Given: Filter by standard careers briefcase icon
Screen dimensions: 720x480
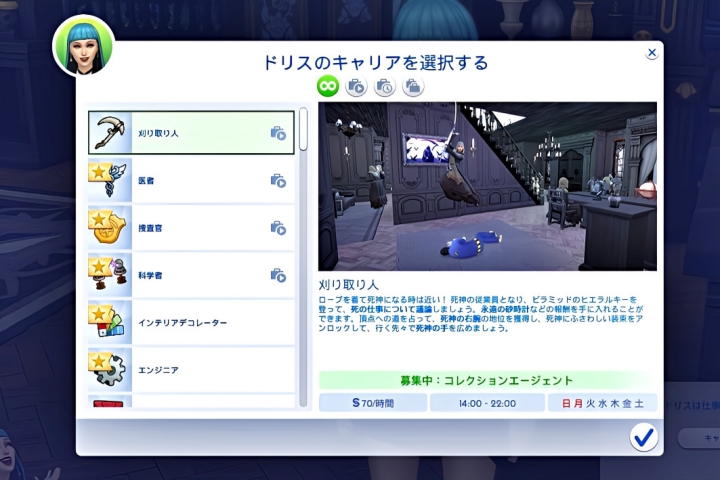Looking at the screenshot, I should tap(413, 86).
